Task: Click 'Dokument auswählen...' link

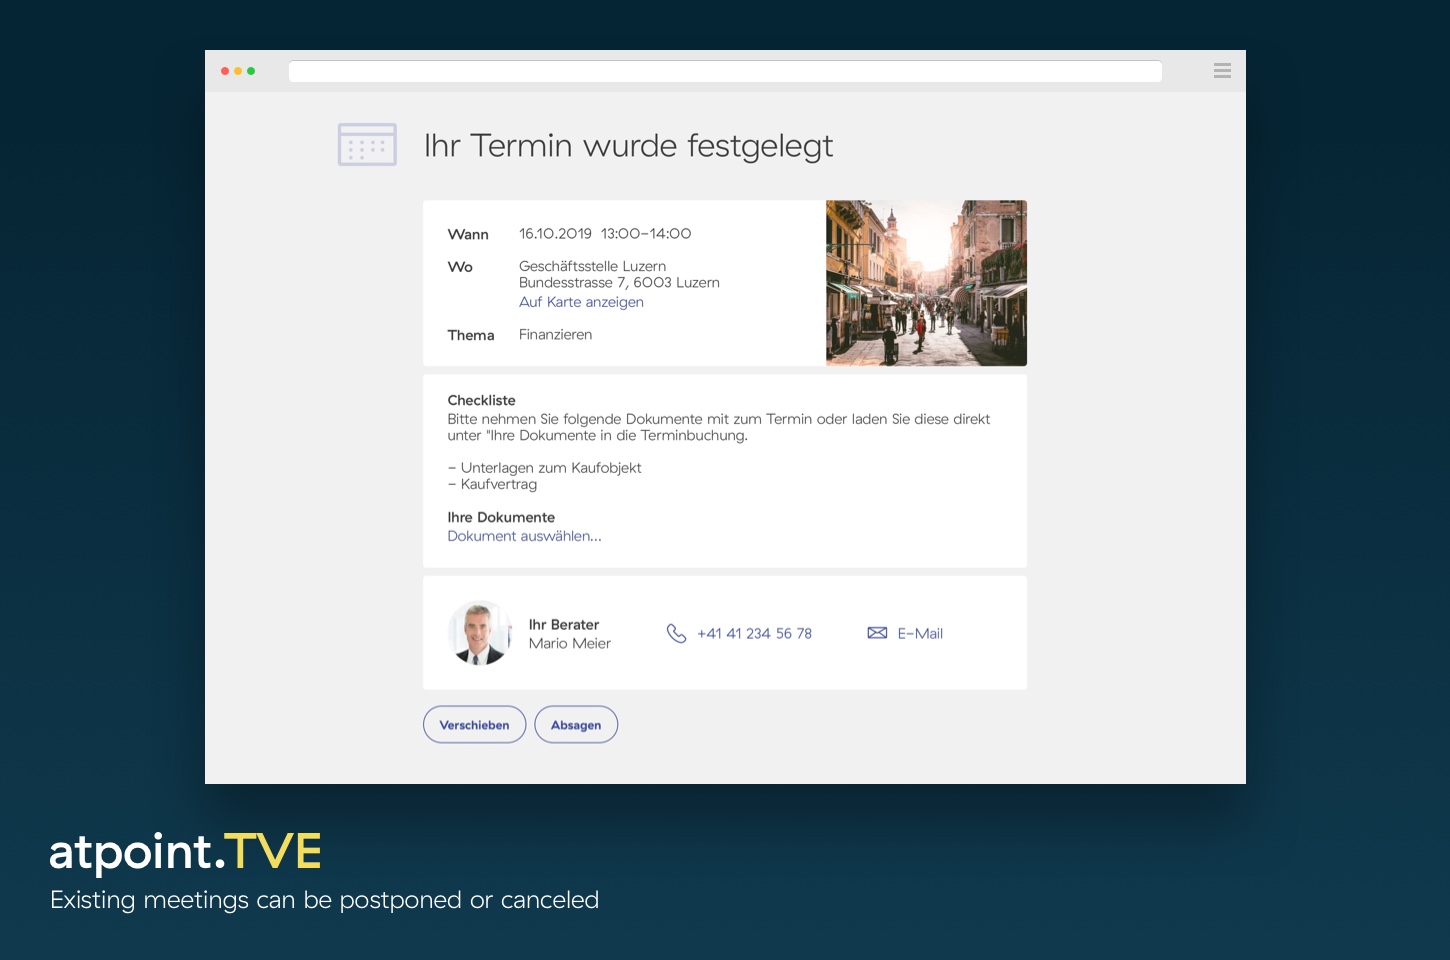Action: pos(524,536)
